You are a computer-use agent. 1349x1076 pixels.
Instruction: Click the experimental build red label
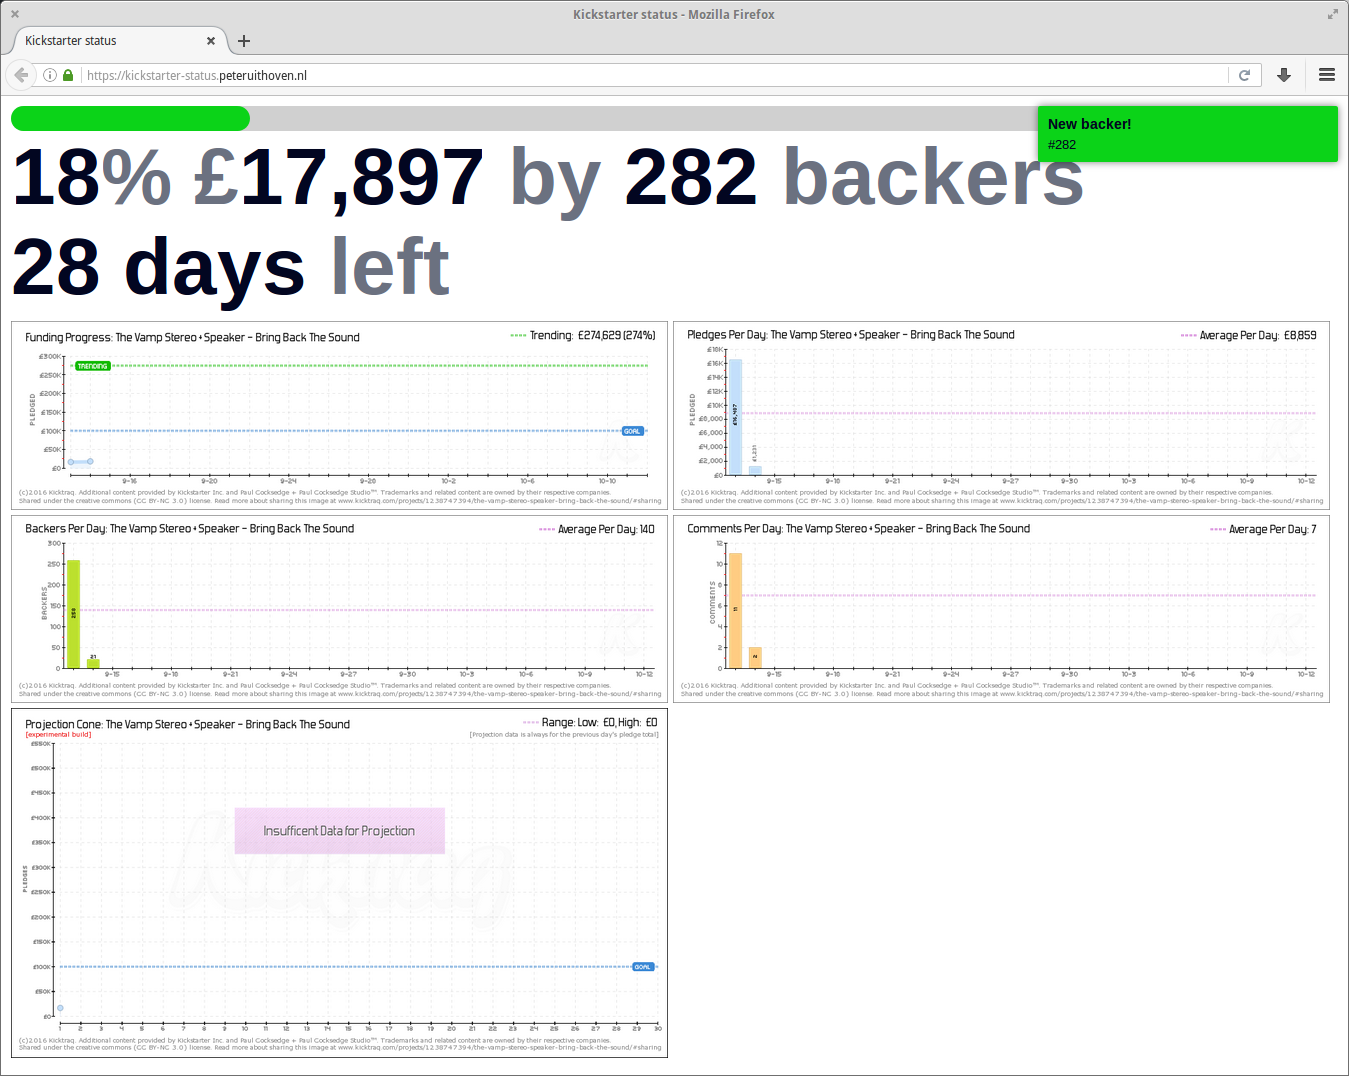tap(58, 735)
